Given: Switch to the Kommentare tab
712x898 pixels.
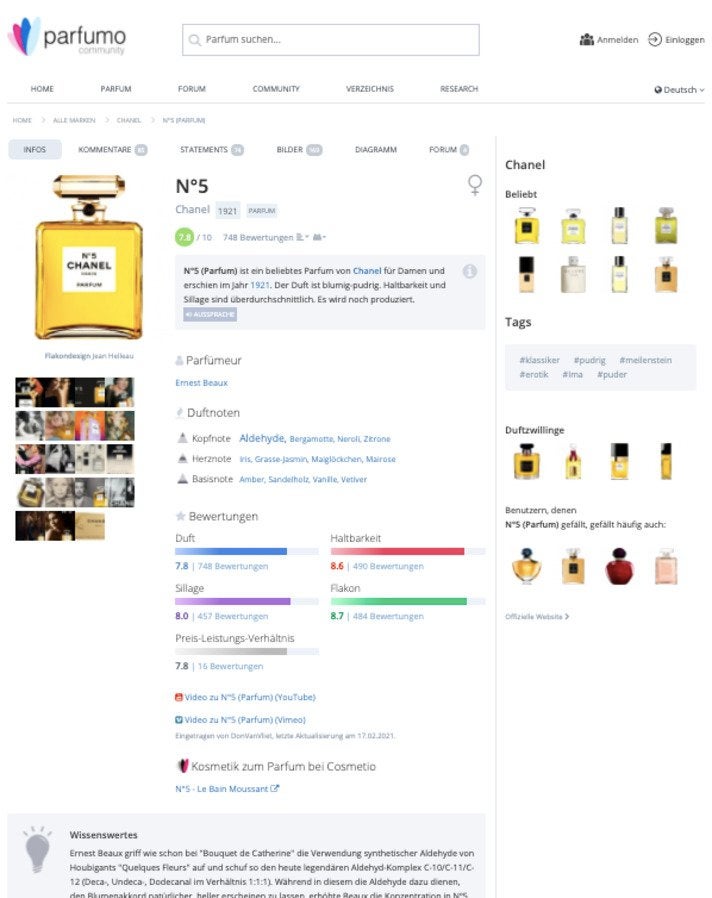Looking at the screenshot, I should tap(112, 149).
